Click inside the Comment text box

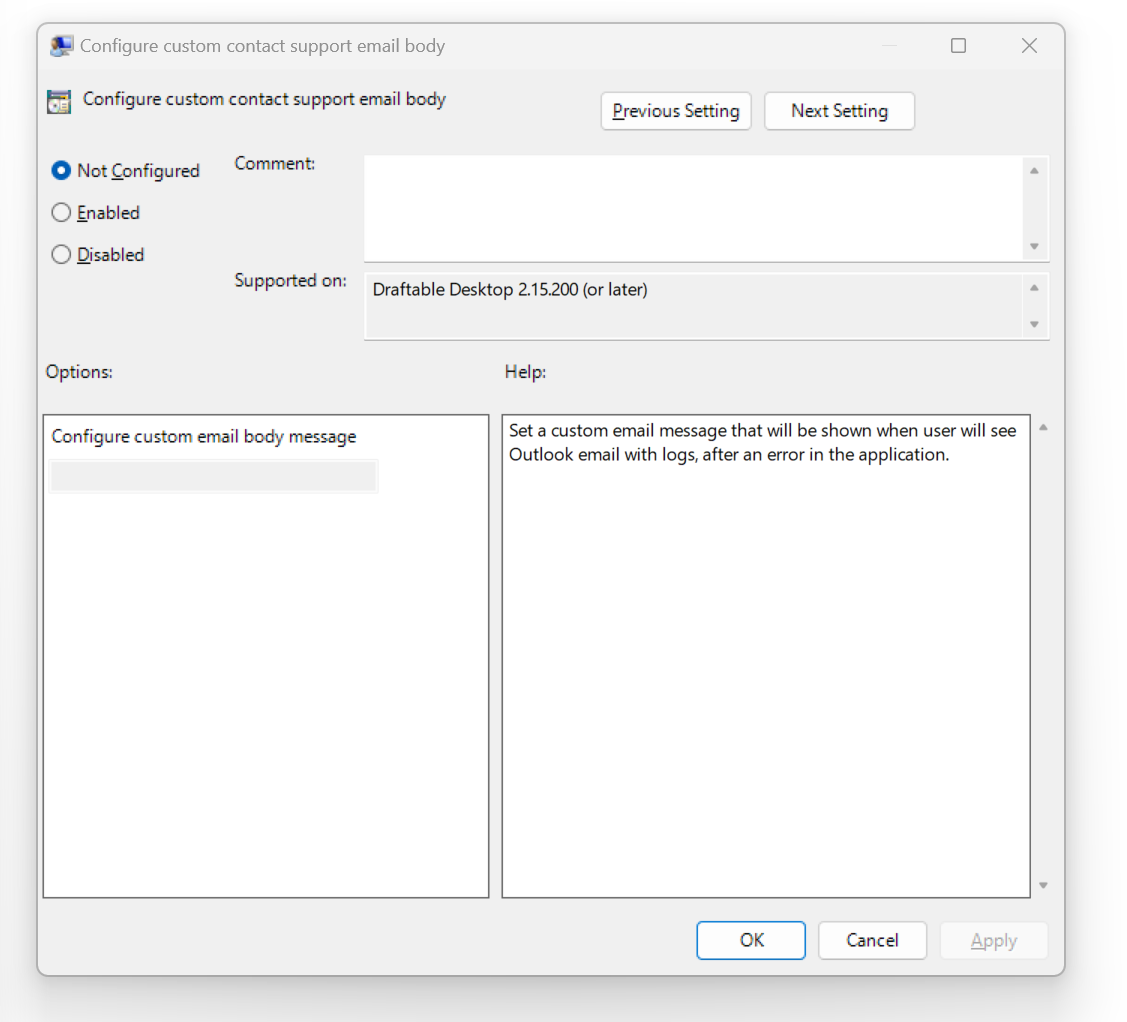[694, 208]
